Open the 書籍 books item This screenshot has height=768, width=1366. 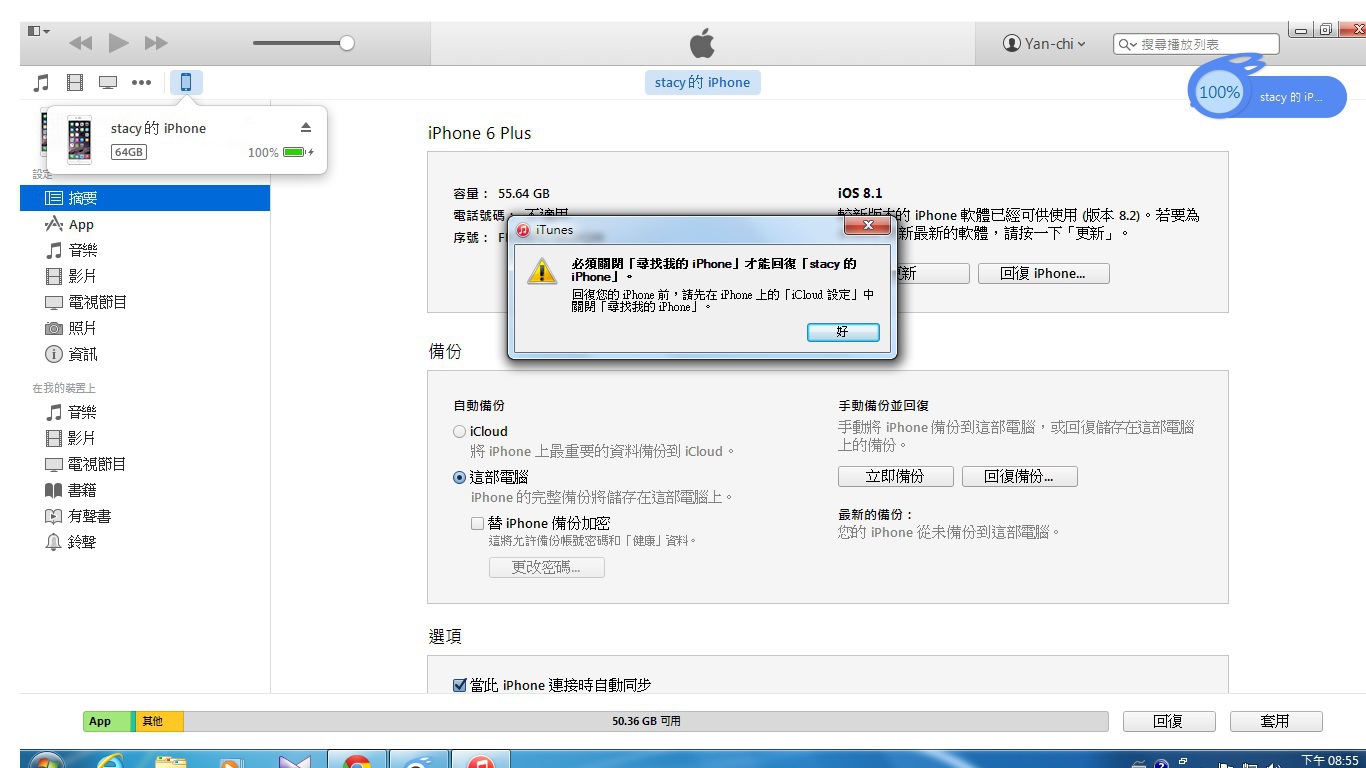[x=144, y=490]
